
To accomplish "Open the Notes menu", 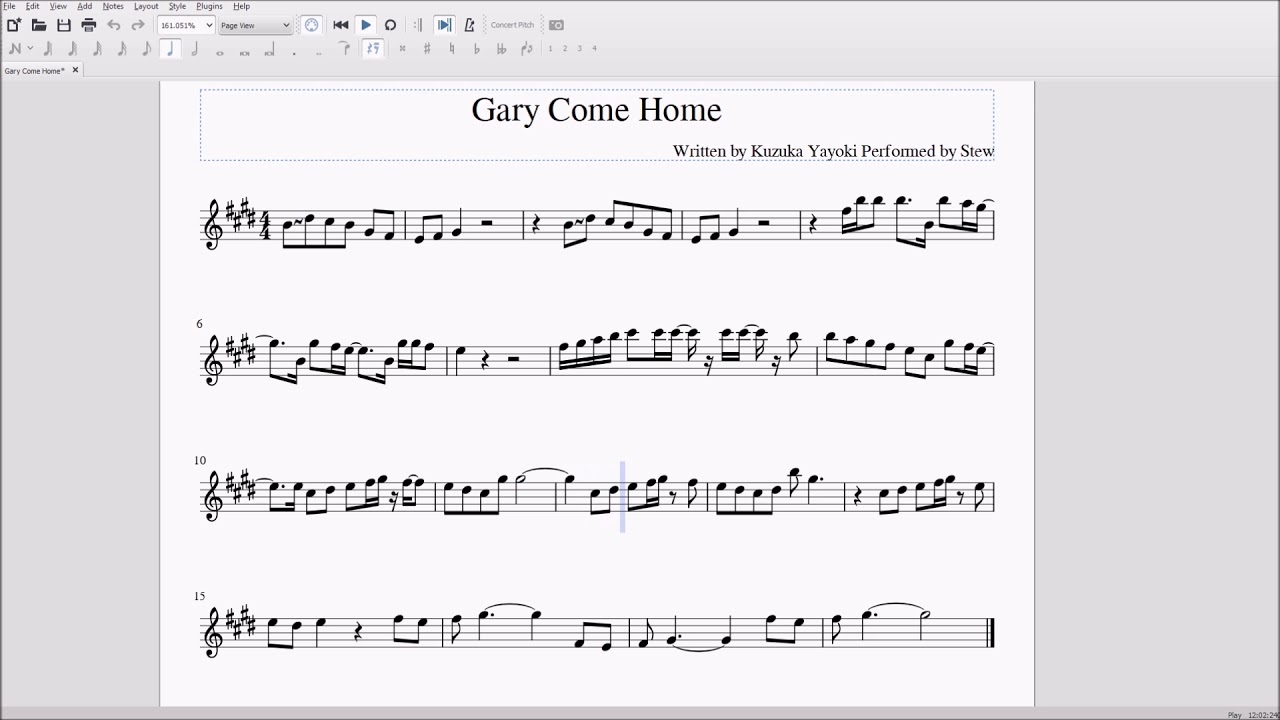I will (x=113, y=6).
